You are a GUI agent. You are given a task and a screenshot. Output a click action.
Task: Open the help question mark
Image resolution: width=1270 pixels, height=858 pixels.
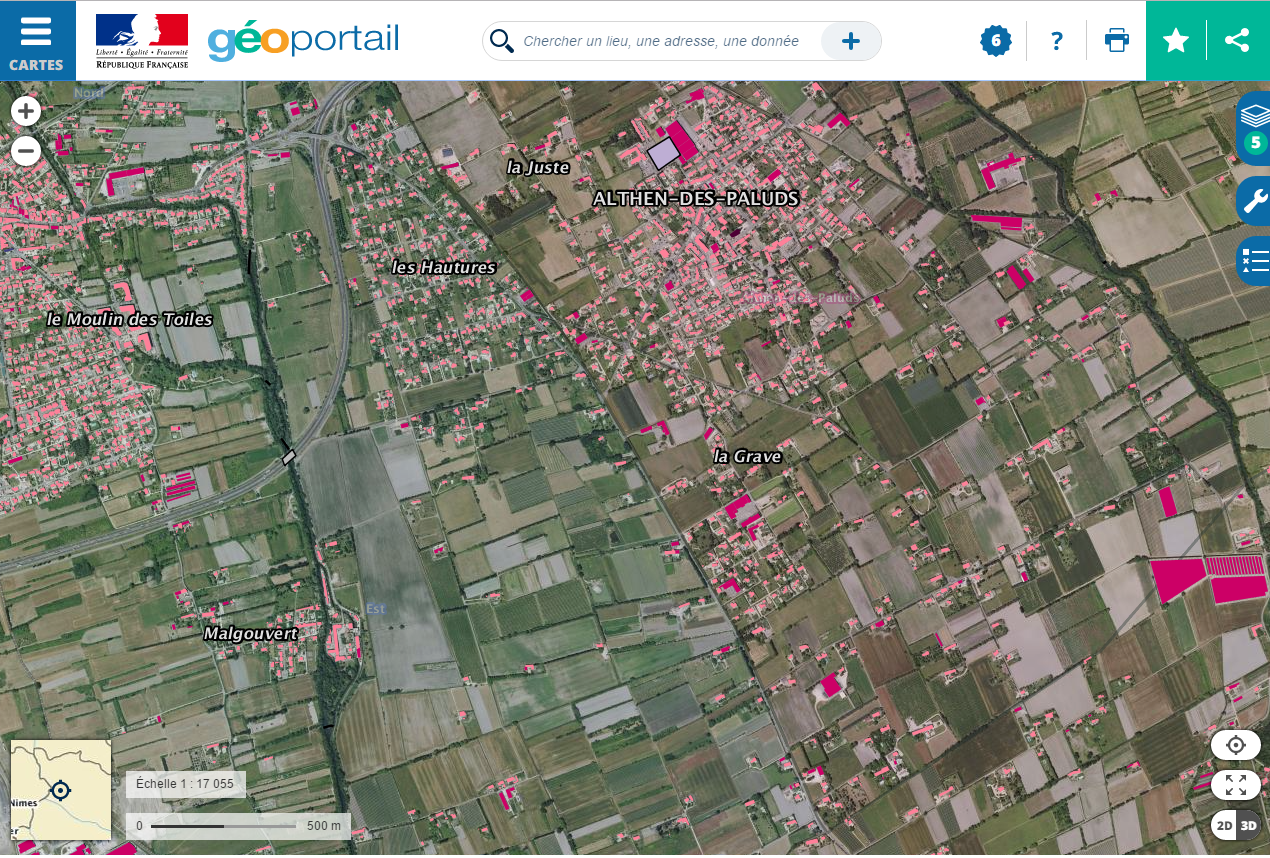(x=1057, y=41)
